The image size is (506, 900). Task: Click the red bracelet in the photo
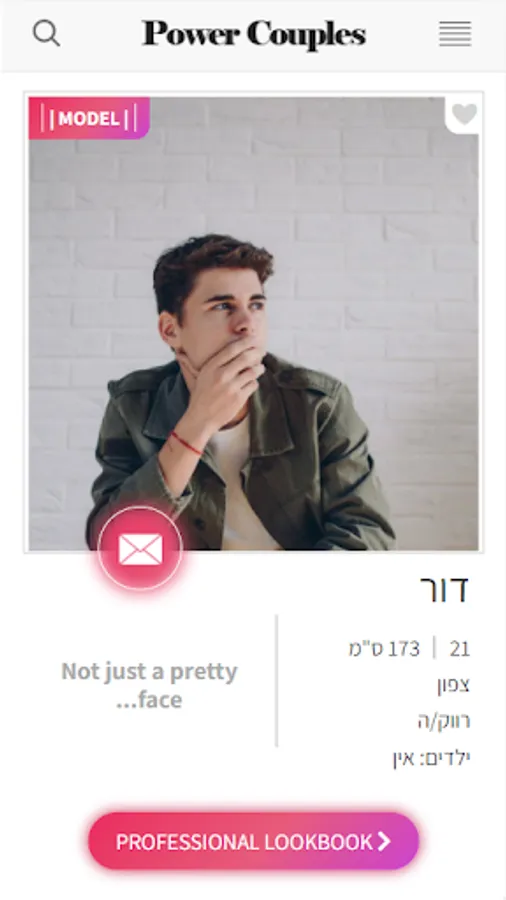(x=185, y=444)
